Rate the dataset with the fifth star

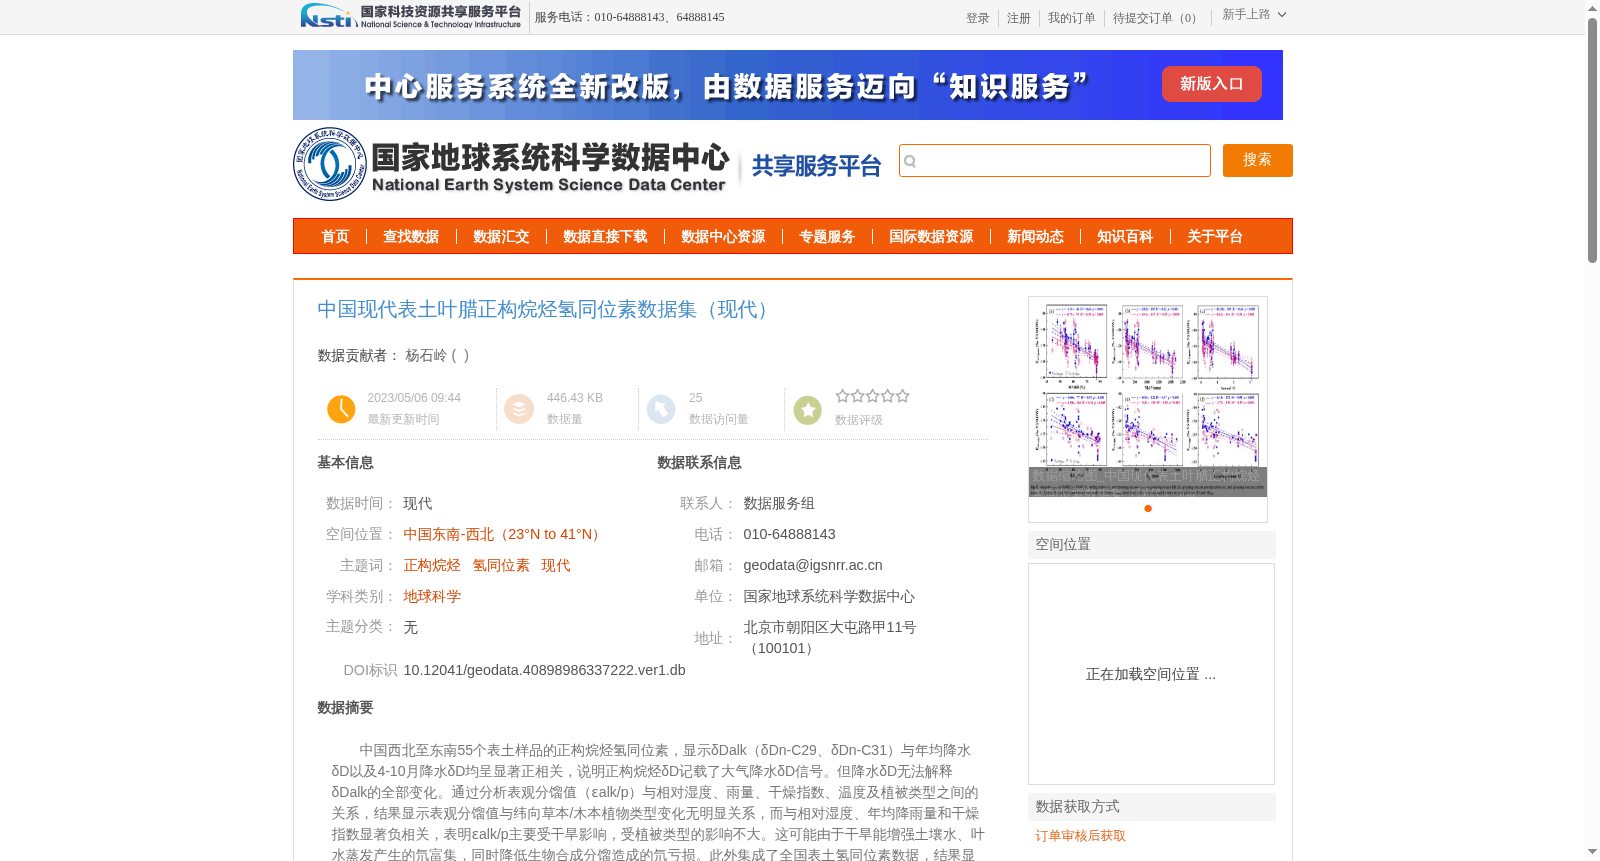pos(902,396)
